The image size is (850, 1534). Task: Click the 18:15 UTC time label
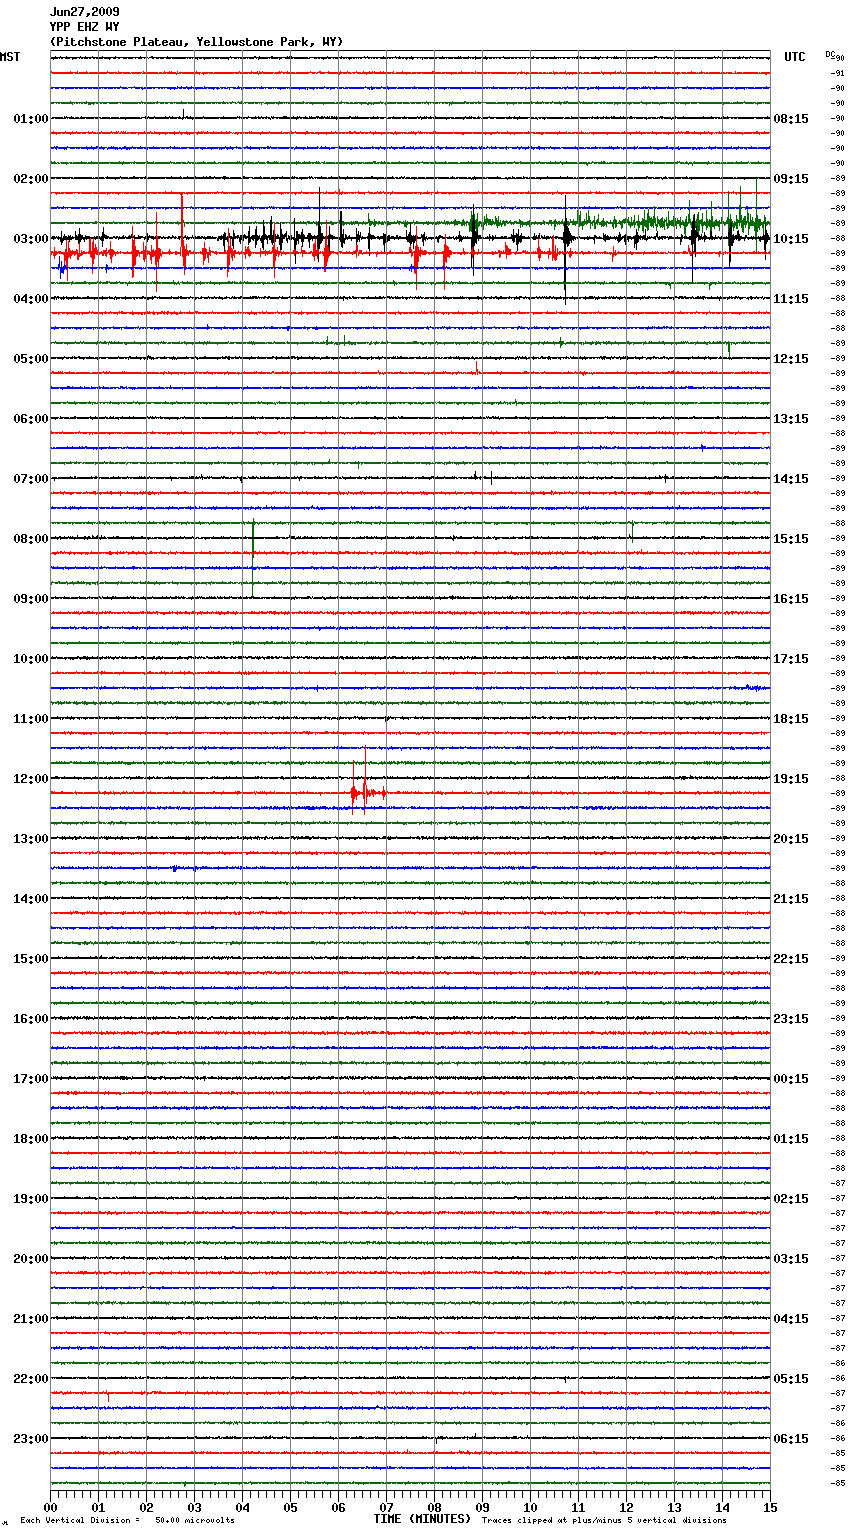tap(791, 719)
